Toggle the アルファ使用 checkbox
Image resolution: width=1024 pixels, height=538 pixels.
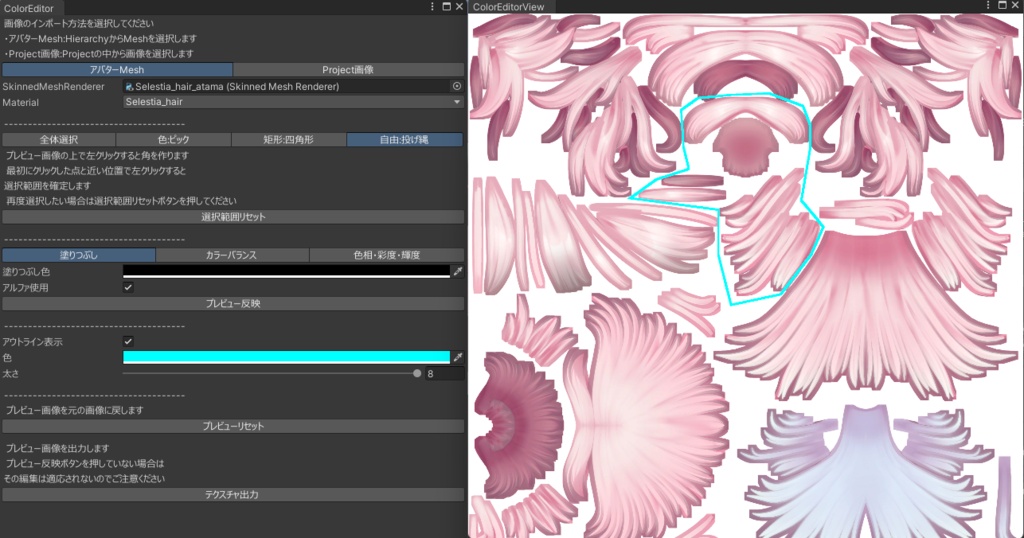coord(128,287)
